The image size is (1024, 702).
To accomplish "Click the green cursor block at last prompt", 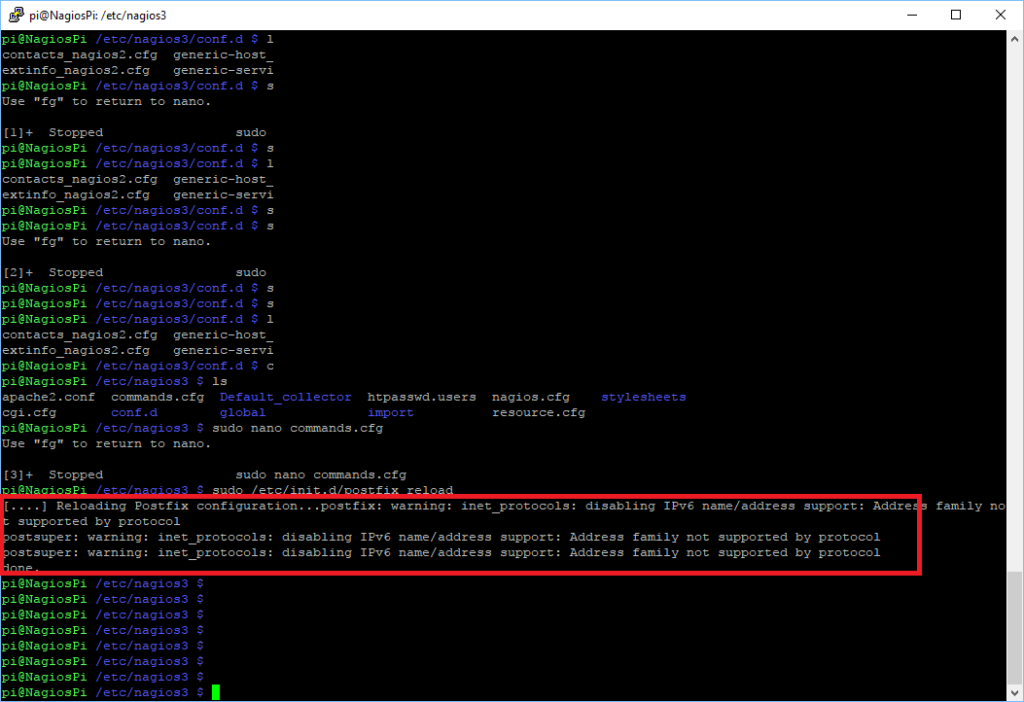I will click(216, 692).
